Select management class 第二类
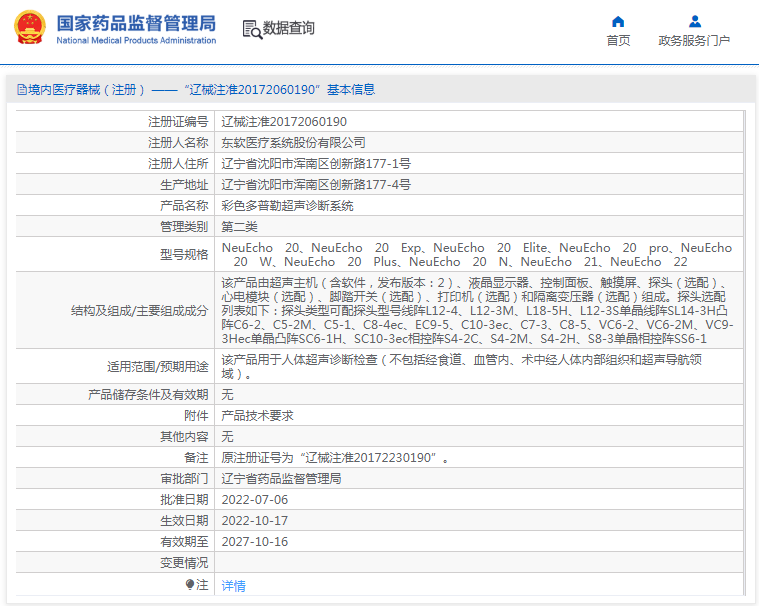 239,227
